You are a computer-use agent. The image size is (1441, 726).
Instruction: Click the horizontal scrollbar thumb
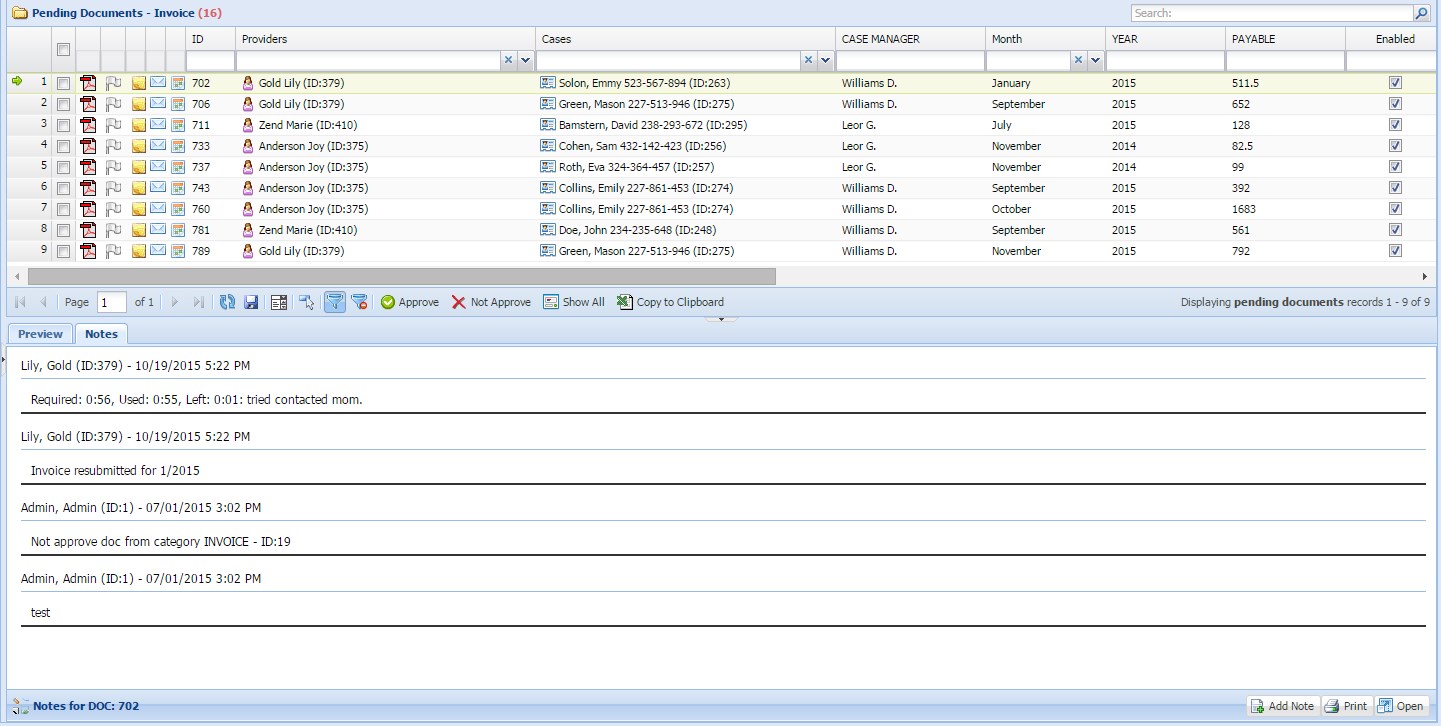tap(402, 276)
